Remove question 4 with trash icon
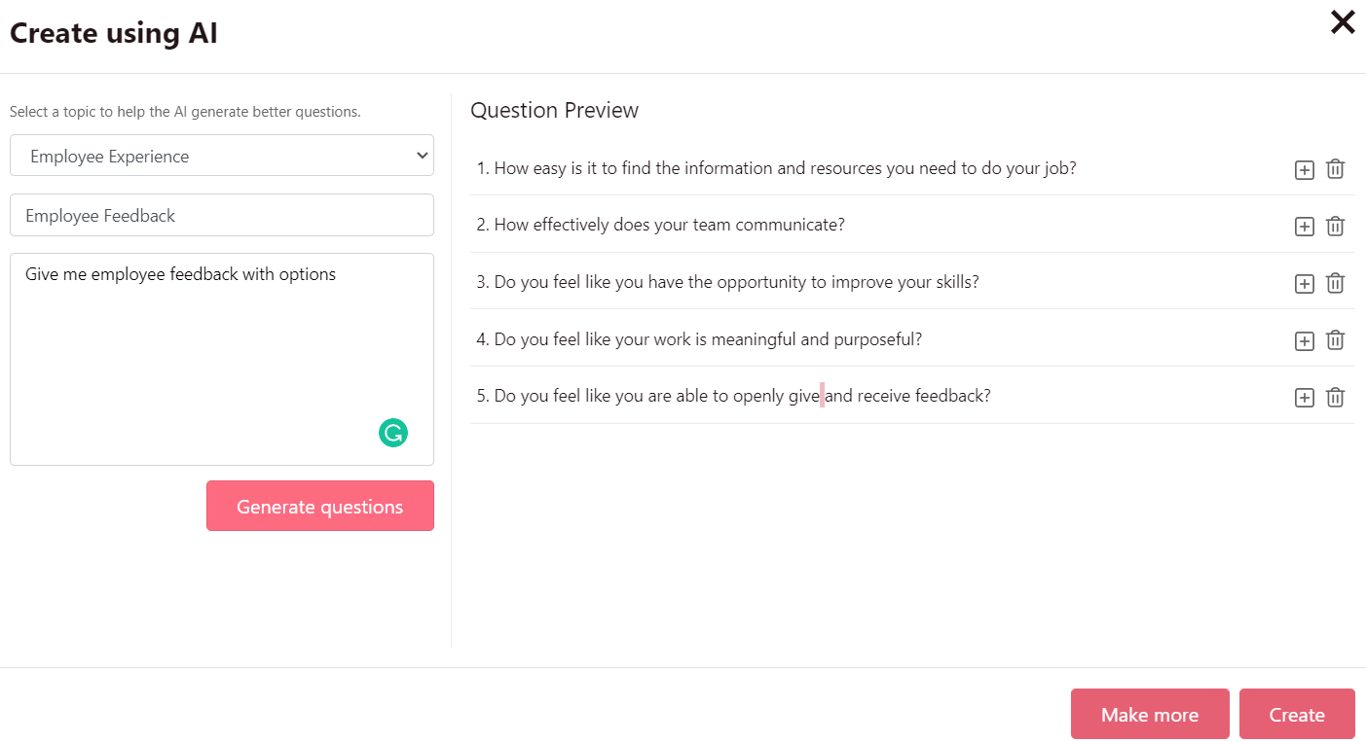This screenshot has width=1366, height=742. pyautogui.click(x=1335, y=340)
